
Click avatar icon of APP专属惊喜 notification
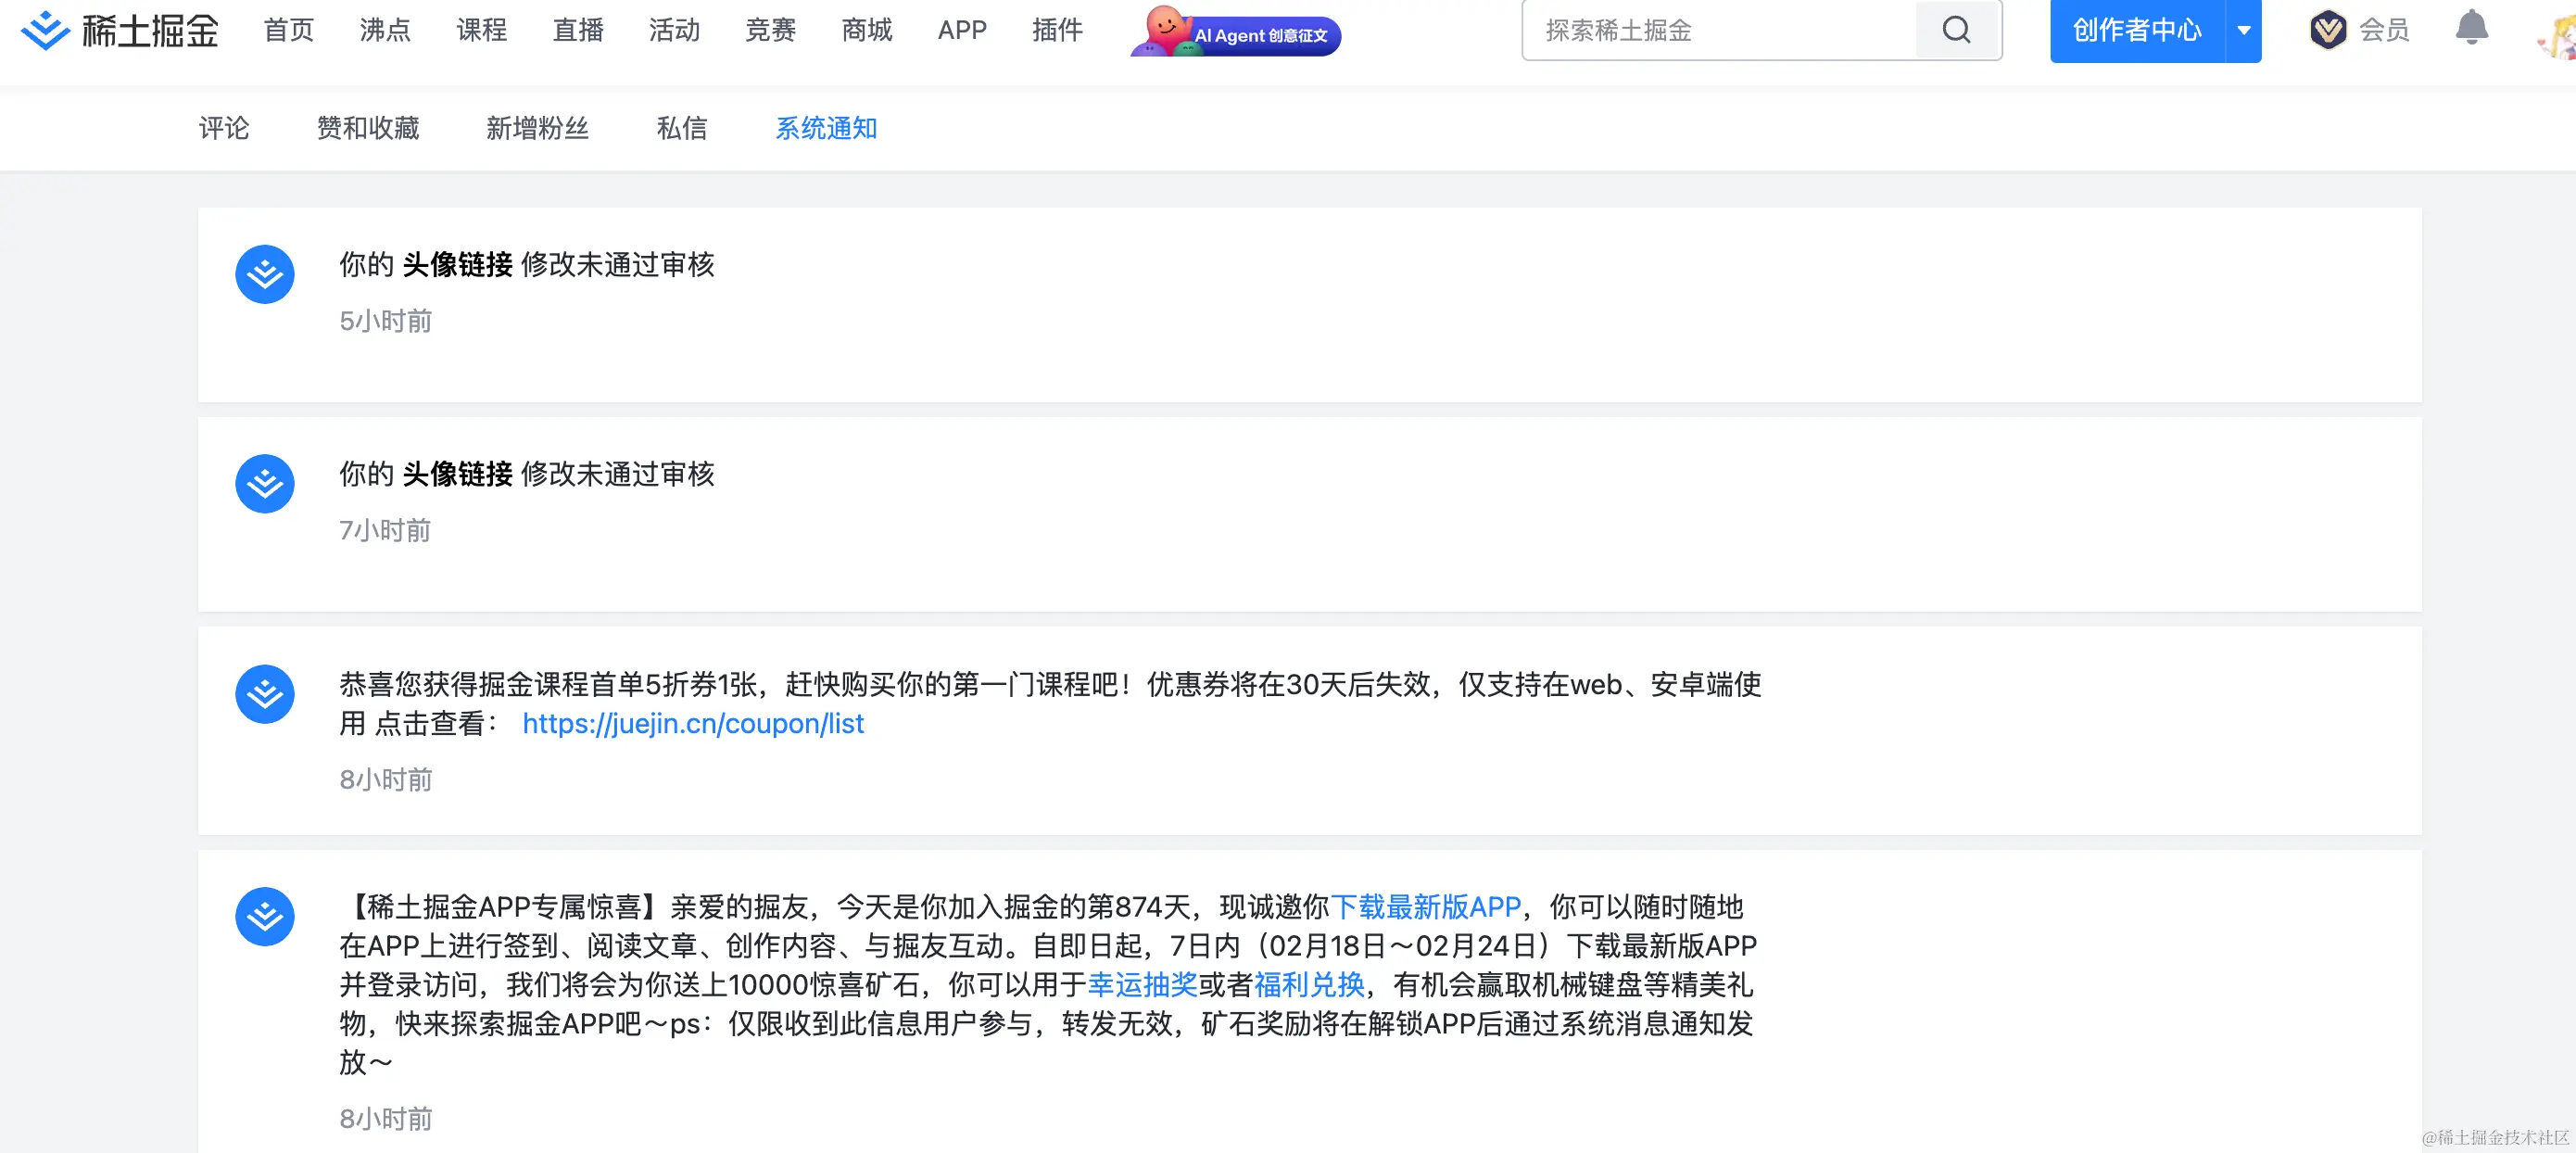click(265, 916)
